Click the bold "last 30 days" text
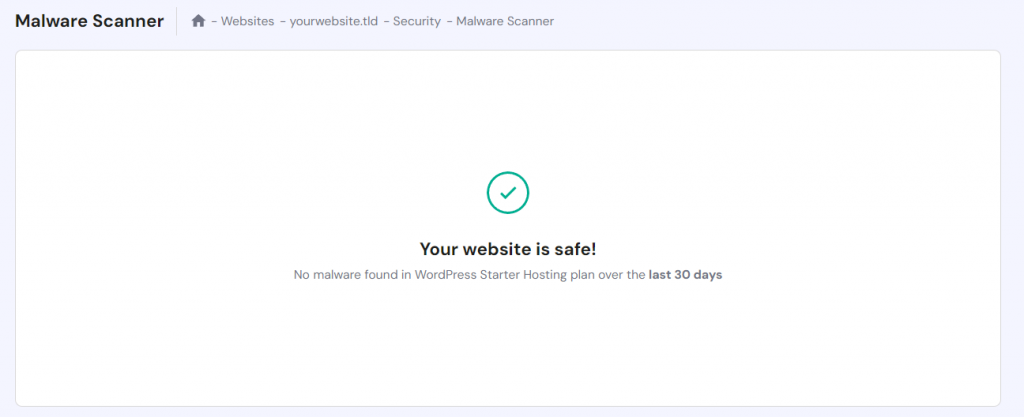Viewport: 1024px width, 417px height. tap(685, 275)
